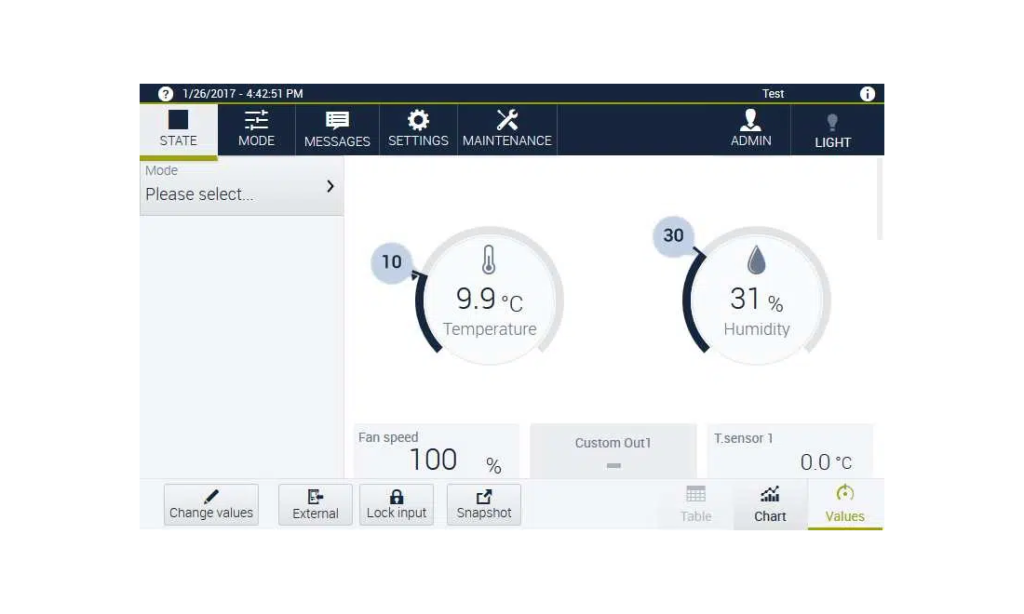
Task: Click the humidity setpoint bubble 30
Action: pos(673,236)
